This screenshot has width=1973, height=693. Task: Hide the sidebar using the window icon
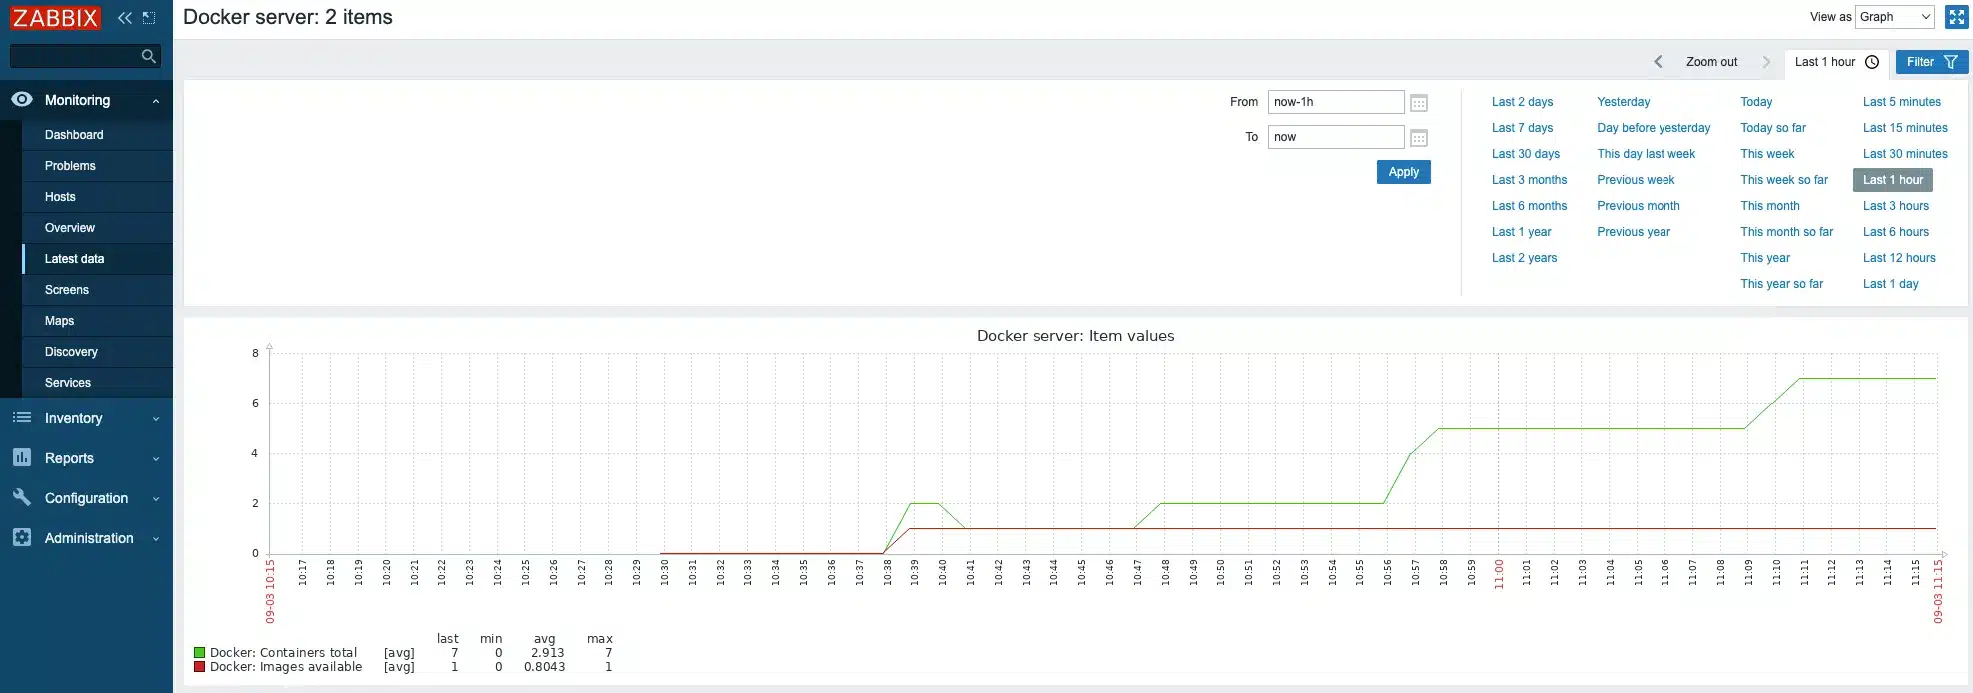pos(149,17)
